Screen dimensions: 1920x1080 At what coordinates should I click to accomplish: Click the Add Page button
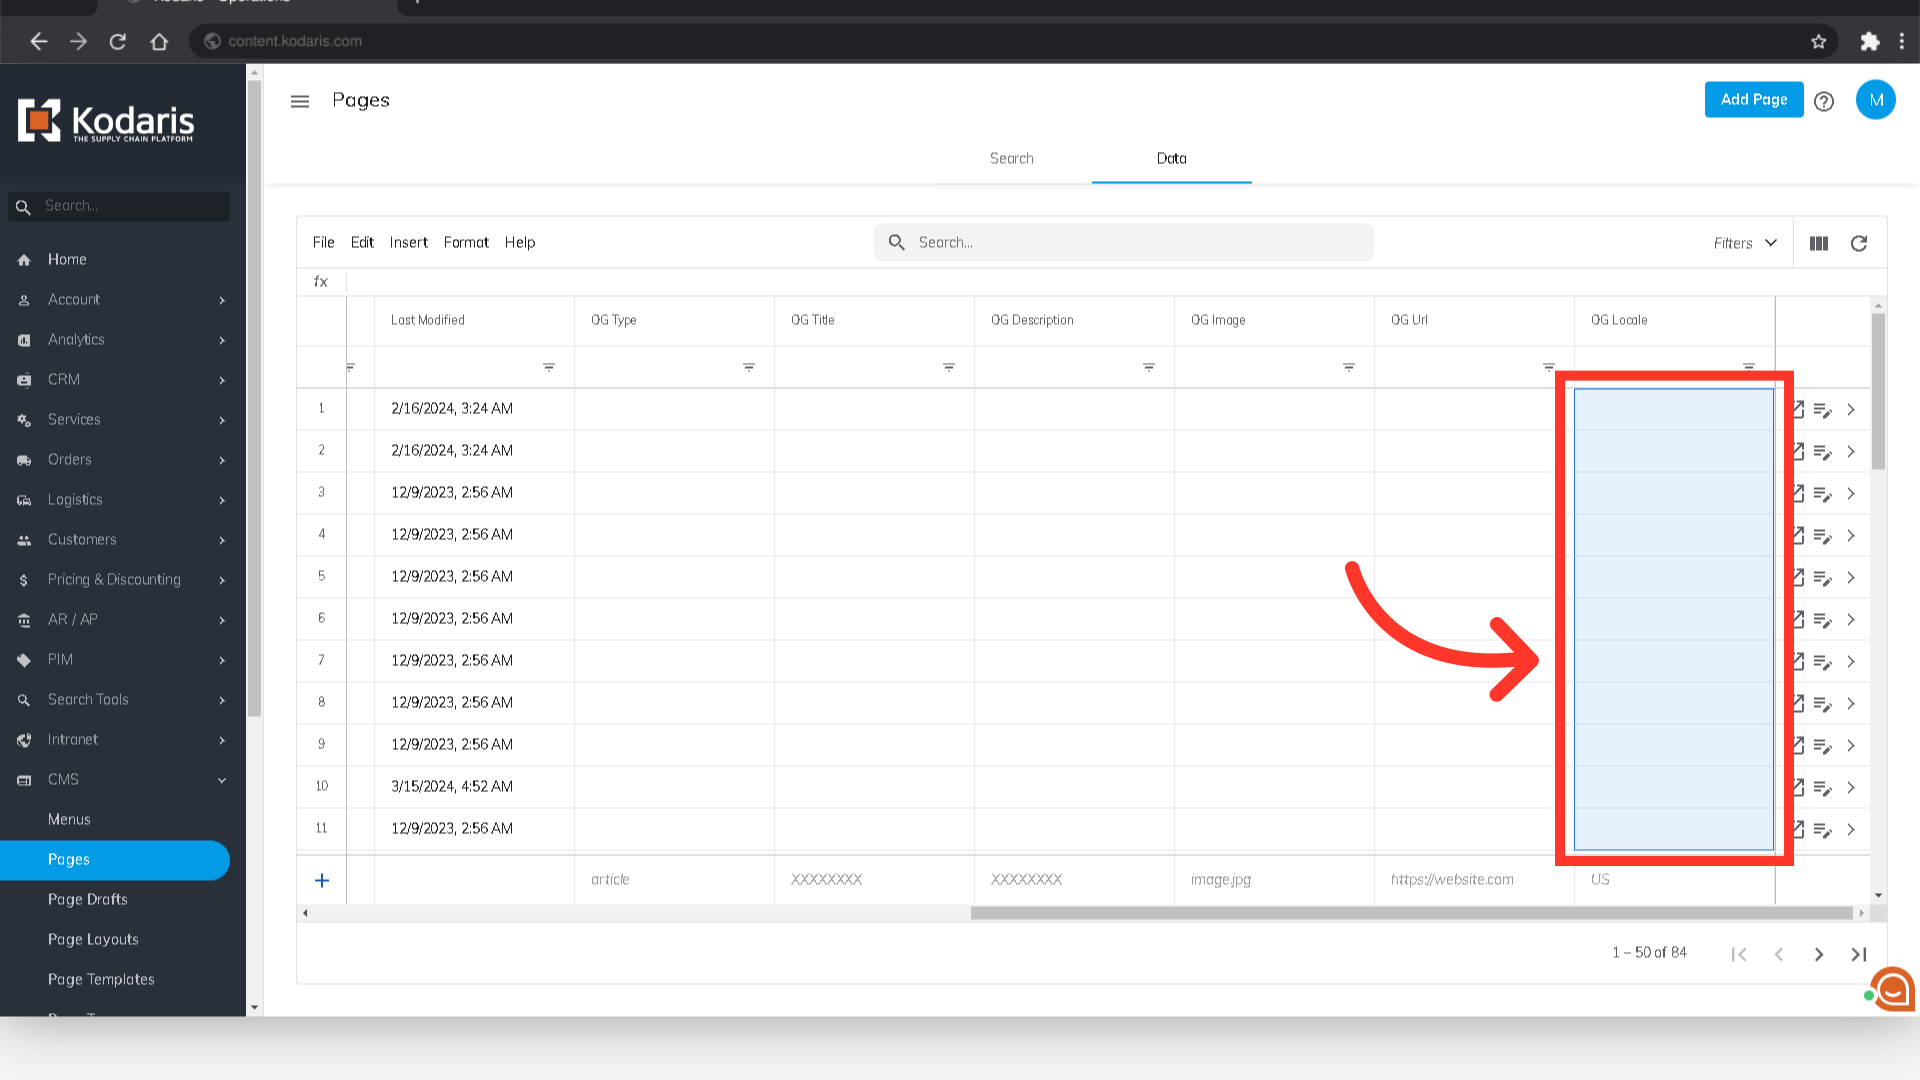[x=1753, y=99]
